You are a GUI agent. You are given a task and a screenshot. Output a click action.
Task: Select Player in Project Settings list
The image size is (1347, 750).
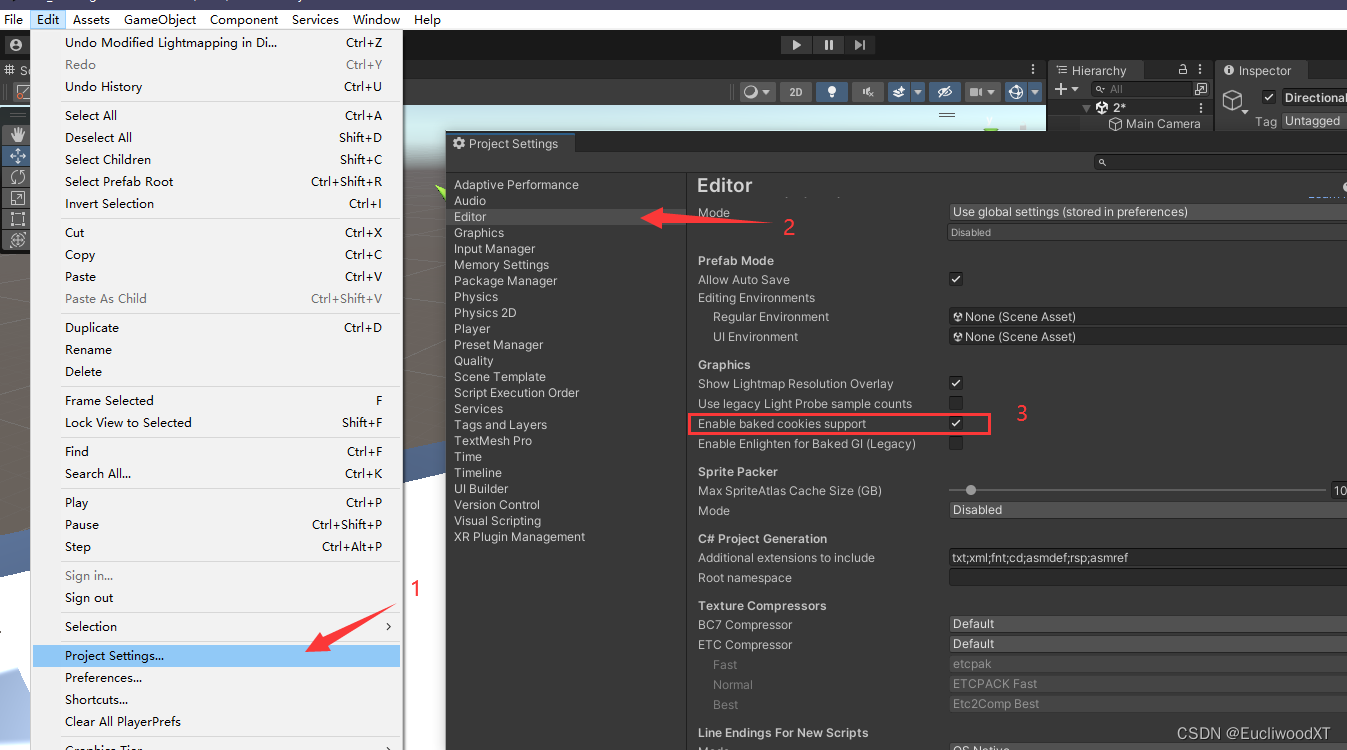[x=472, y=328]
